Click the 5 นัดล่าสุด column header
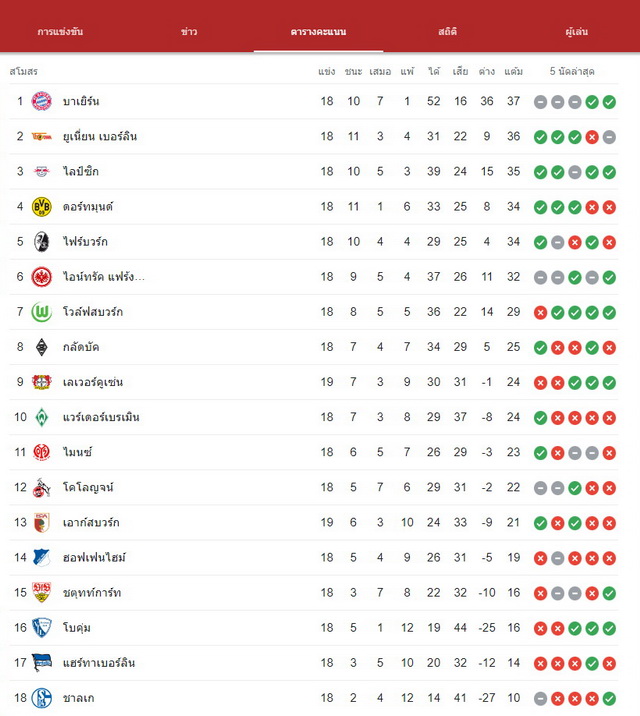Viewport: 640px width, 716px height. (572, 71)
